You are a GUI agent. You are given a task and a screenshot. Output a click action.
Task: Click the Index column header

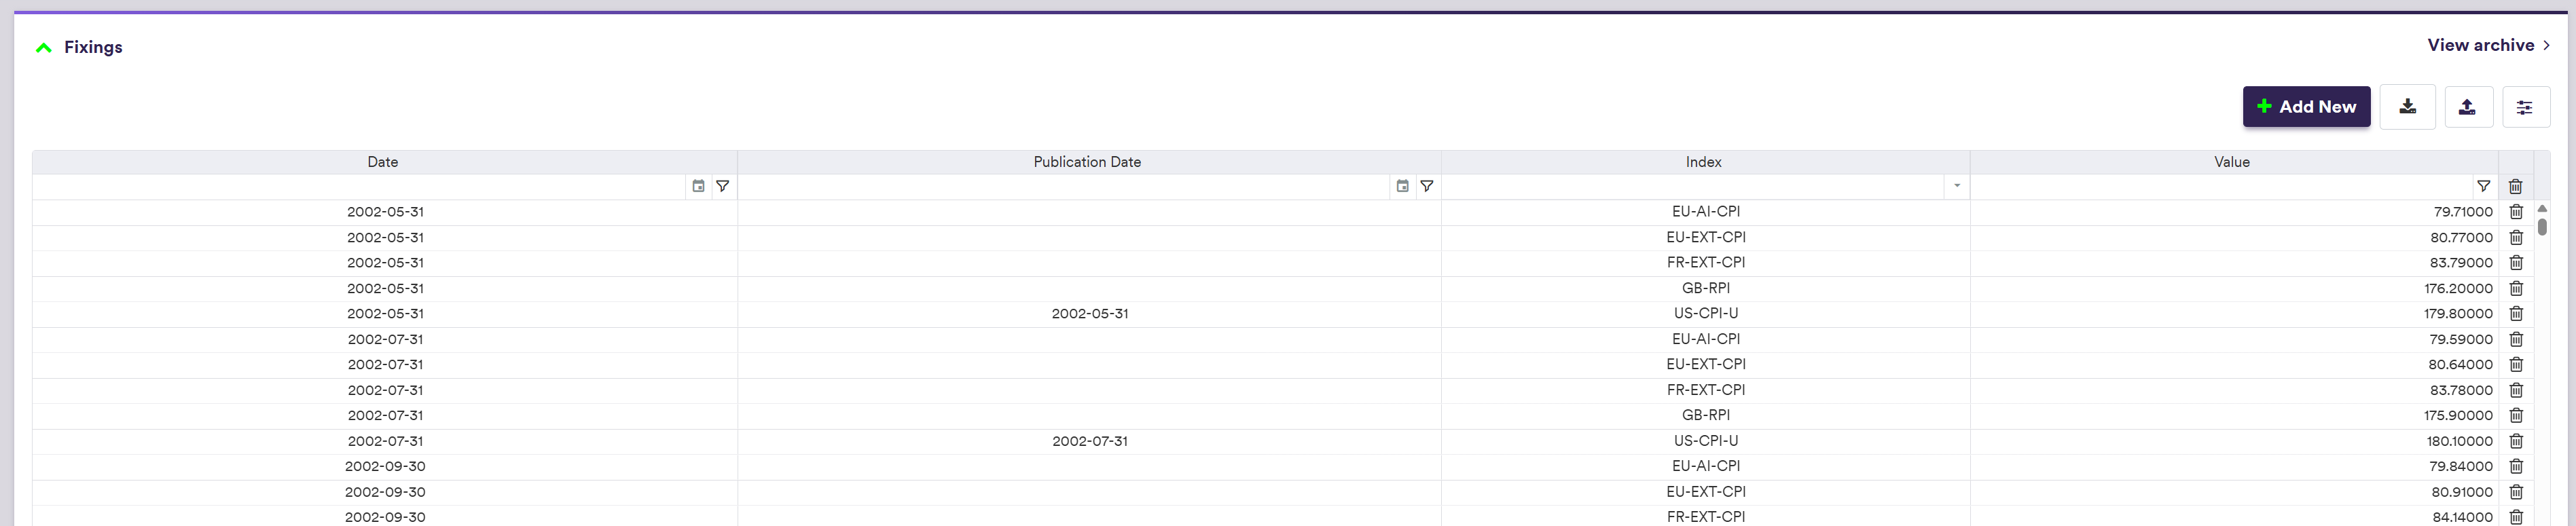1704,162
